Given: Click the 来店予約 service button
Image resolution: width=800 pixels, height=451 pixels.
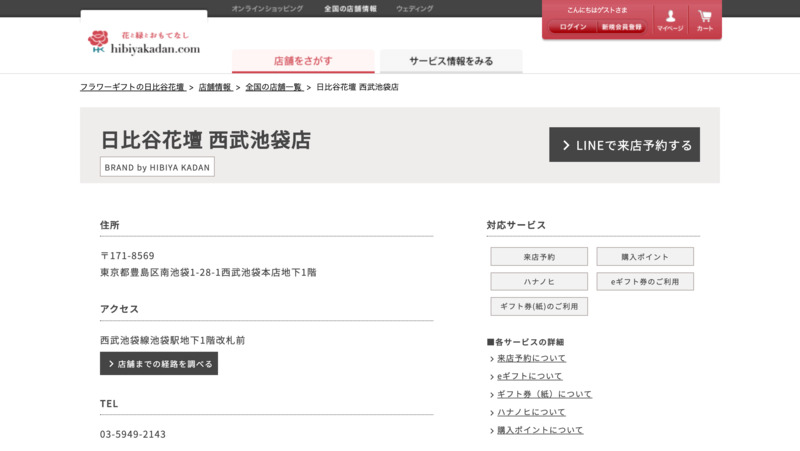Looking at the screenshot, I should tap(539, 257).
